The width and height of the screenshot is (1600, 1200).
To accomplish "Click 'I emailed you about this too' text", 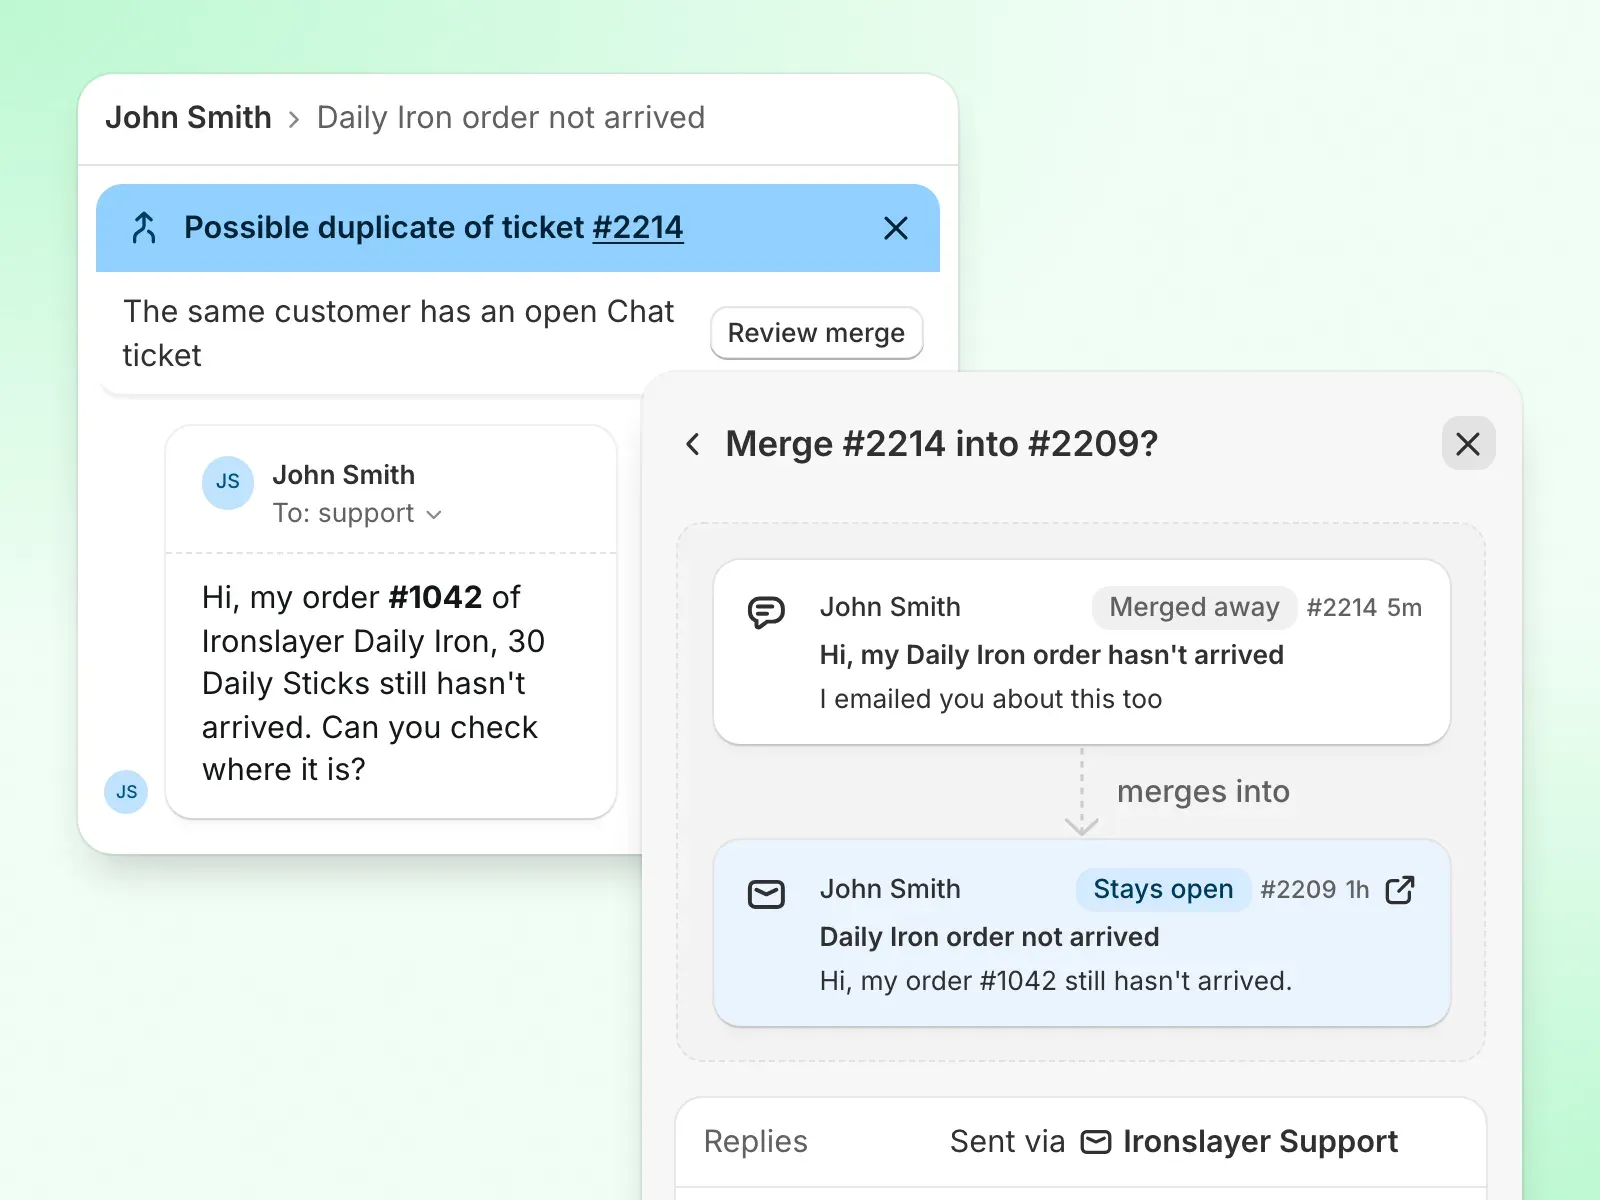I will tap(991, 699).
